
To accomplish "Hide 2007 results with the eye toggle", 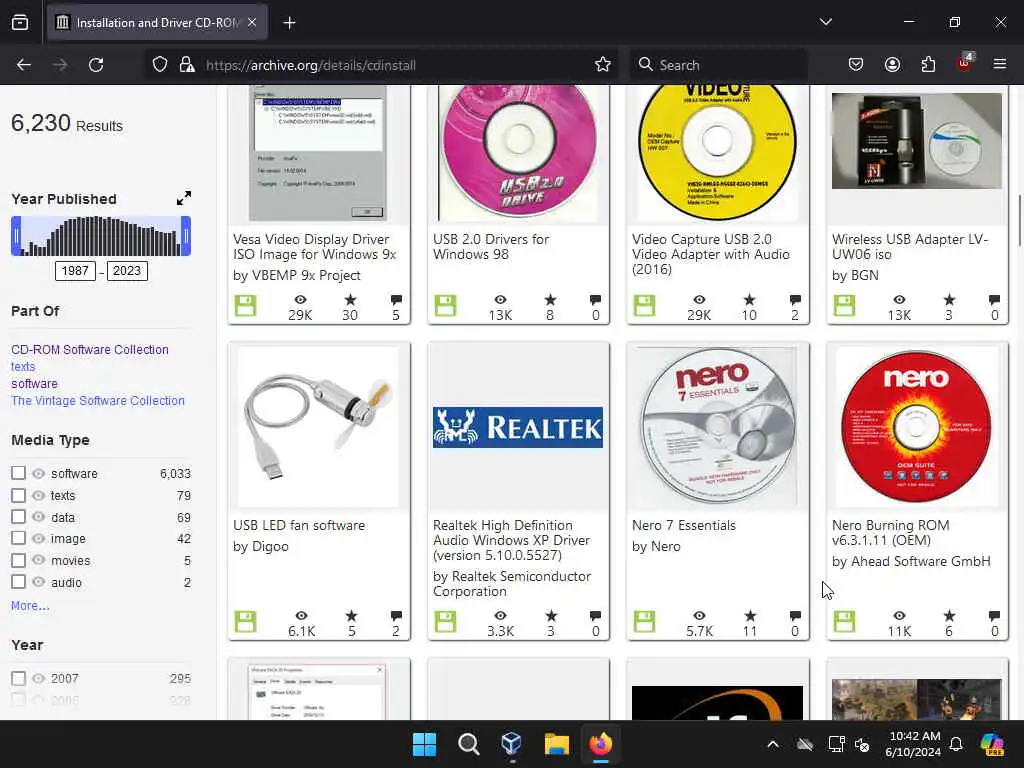I will pyautogui.click(x=39, y=679).
